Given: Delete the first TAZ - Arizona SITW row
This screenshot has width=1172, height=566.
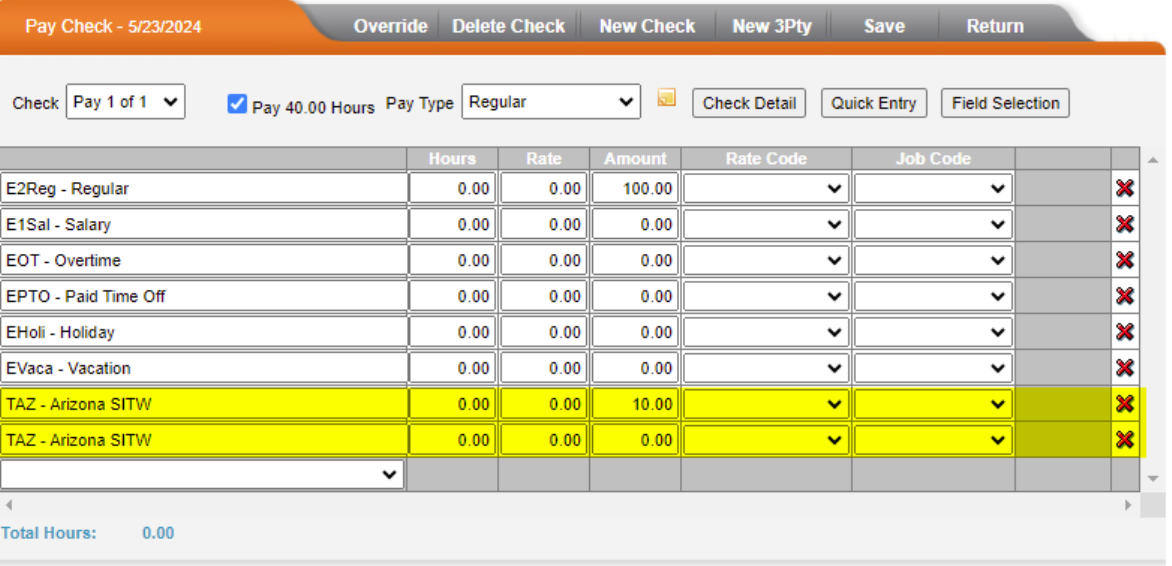Looking at the screenshot, I should pos(1124,404).
